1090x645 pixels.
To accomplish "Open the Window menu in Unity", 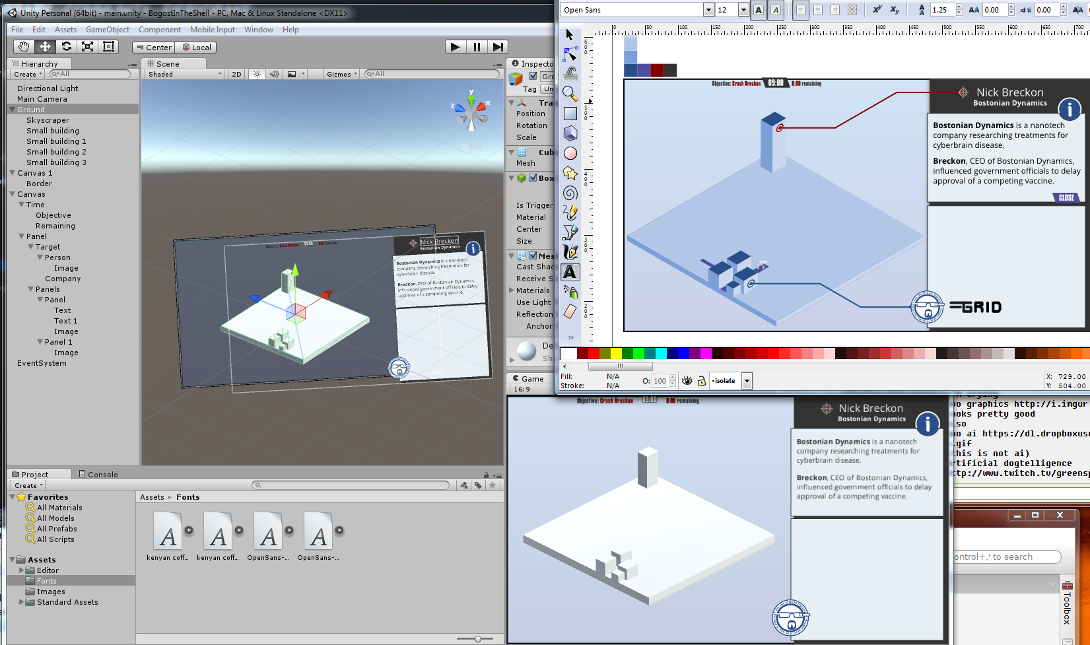I will [x=259, y=29].
